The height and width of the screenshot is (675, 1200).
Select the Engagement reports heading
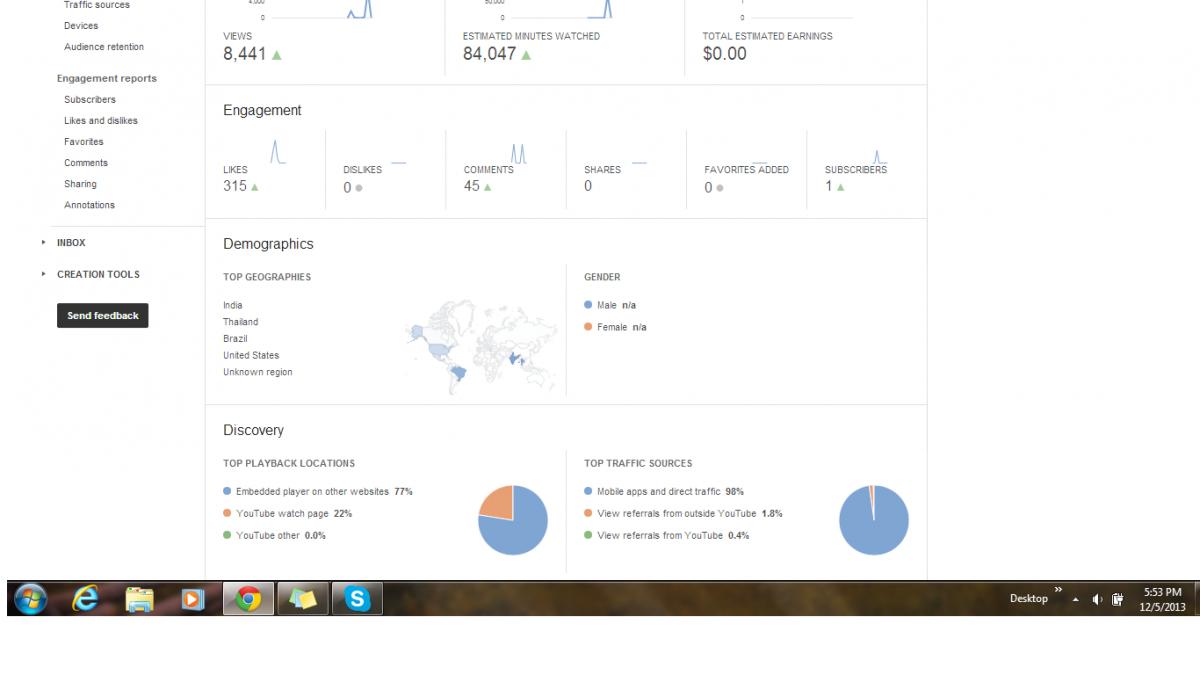[x=107, y=78]
